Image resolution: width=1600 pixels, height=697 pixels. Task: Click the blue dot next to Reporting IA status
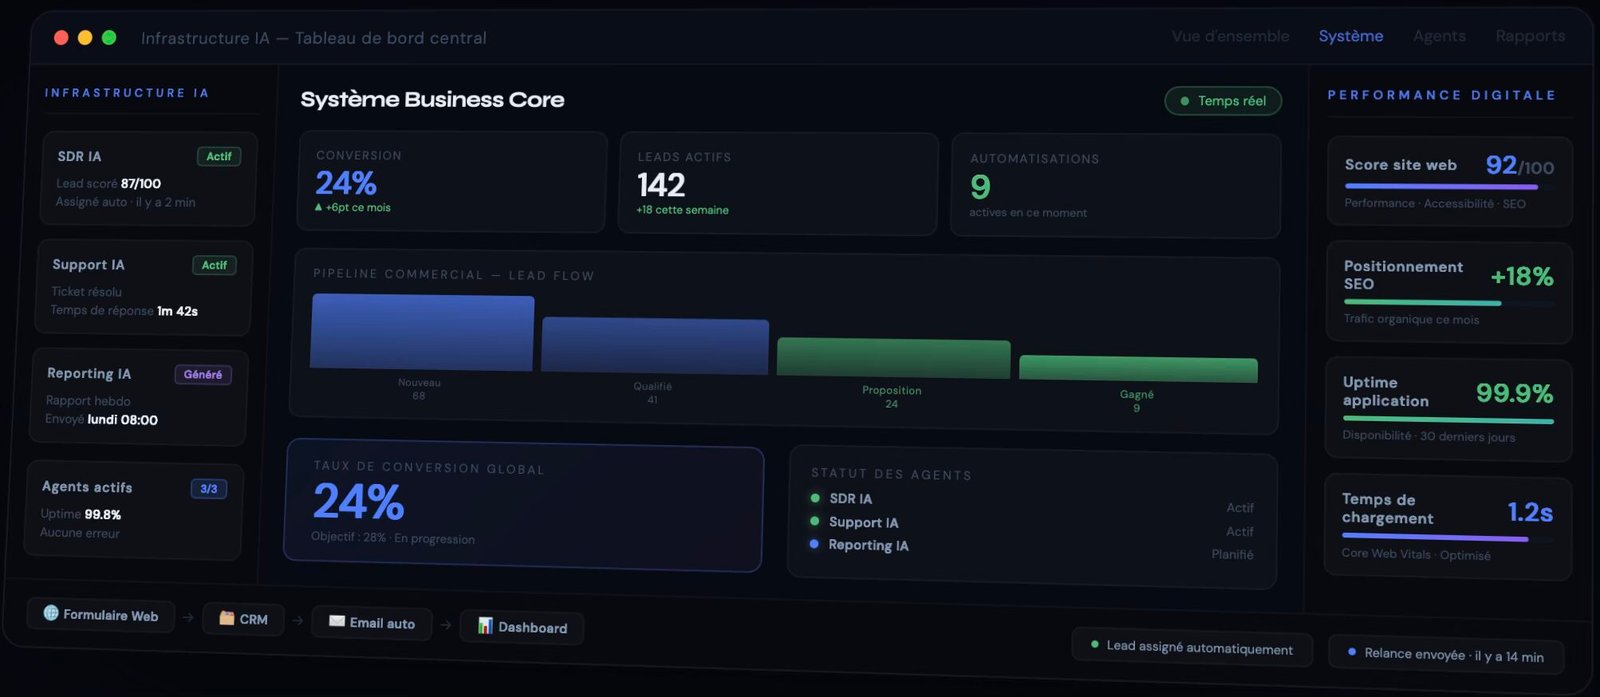[x=814, y=544]
